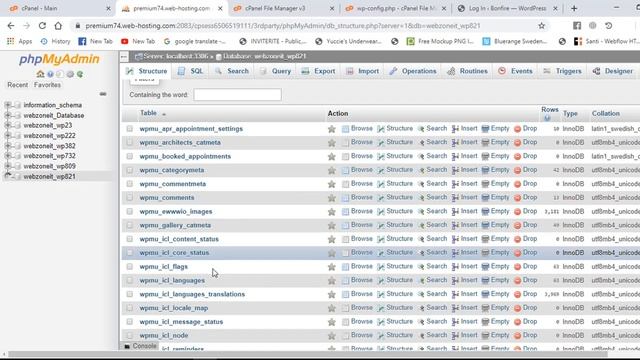Click the phpMyAdmin logo

[x=59, y=59]
